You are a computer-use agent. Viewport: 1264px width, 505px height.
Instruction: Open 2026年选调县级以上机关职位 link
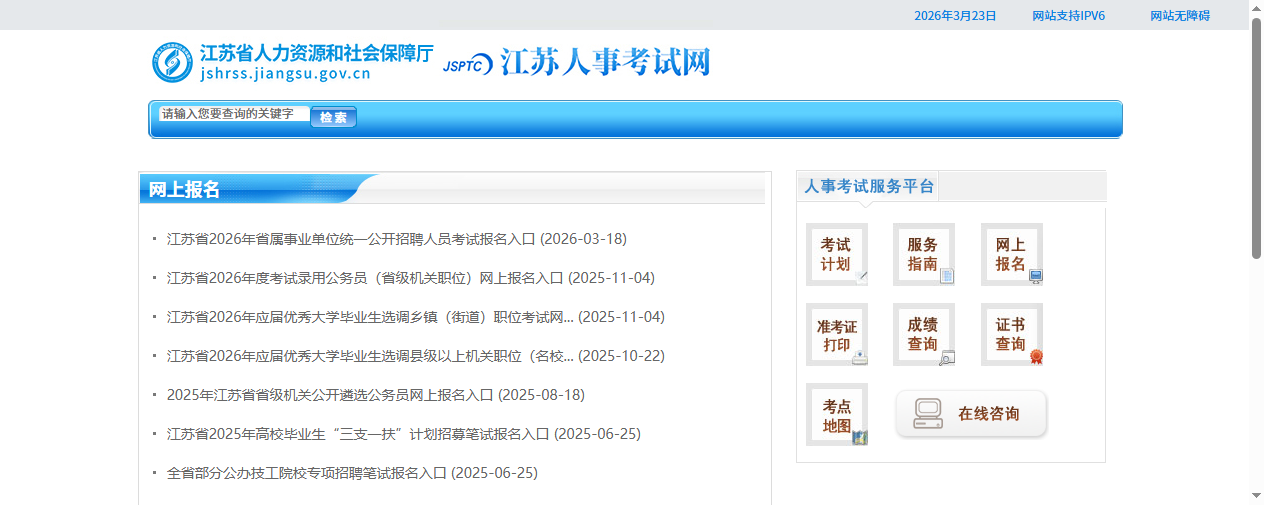(416, 356)
